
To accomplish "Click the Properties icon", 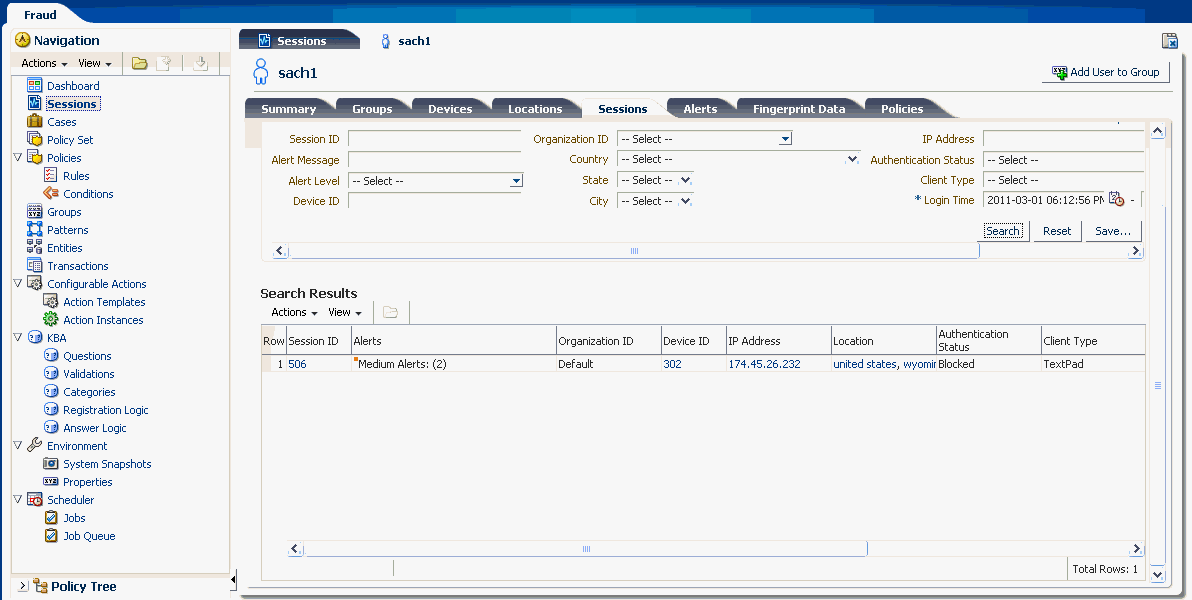I will click(51, 481).
